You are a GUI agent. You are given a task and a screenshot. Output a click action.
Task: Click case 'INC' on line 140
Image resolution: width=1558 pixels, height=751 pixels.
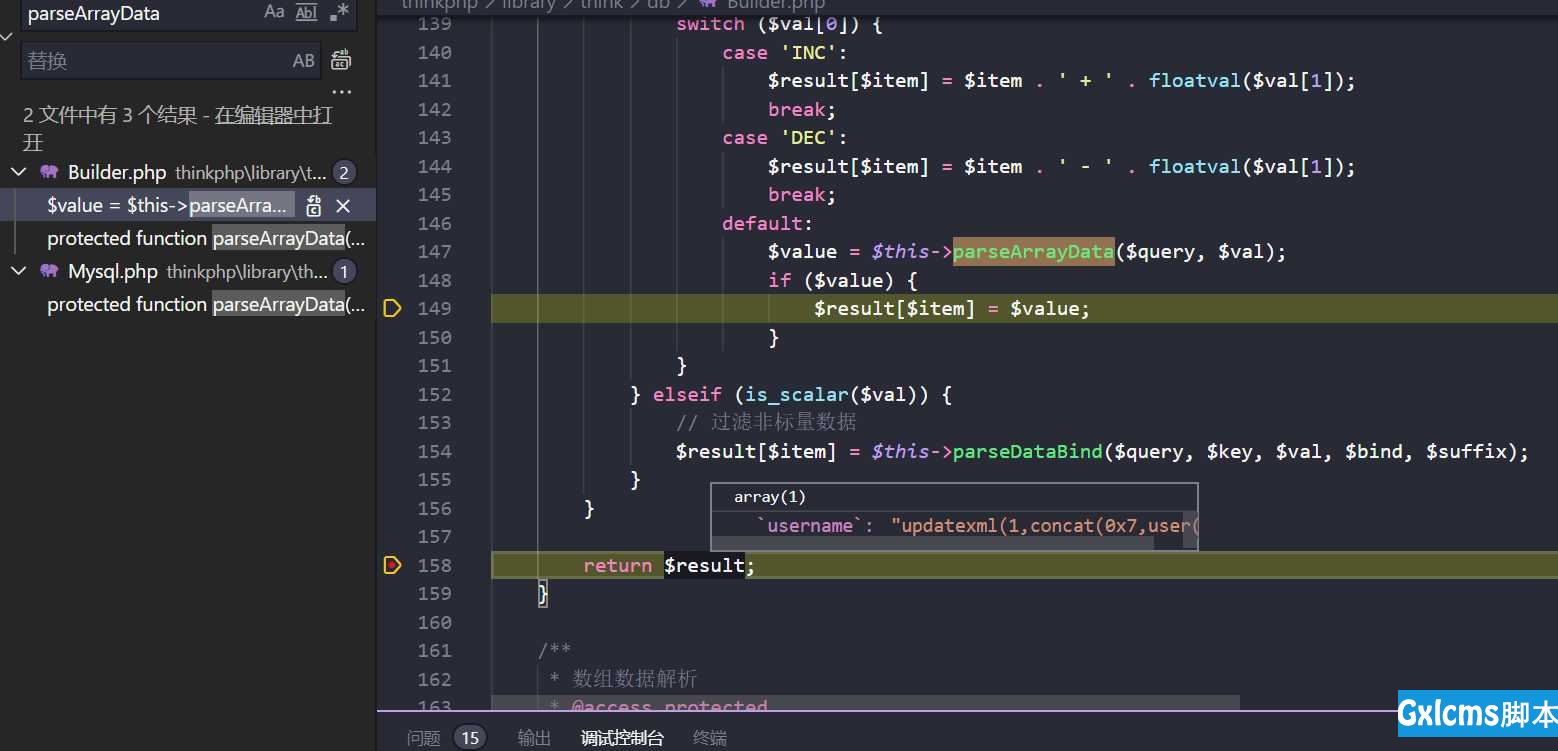click(785, 53)
